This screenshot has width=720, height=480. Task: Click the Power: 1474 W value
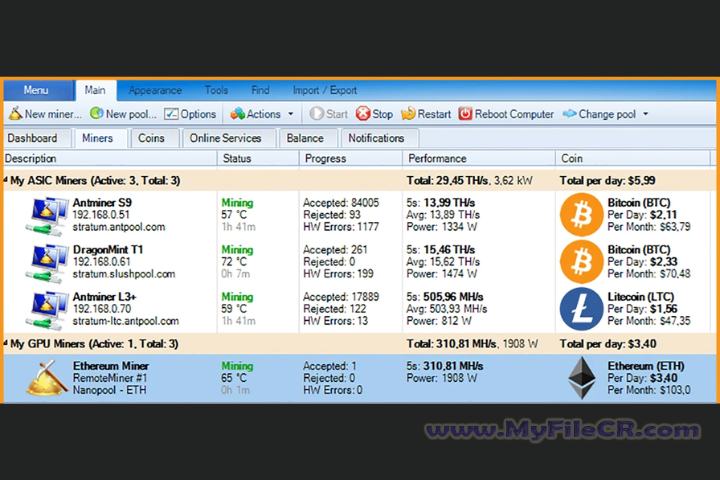442,274
